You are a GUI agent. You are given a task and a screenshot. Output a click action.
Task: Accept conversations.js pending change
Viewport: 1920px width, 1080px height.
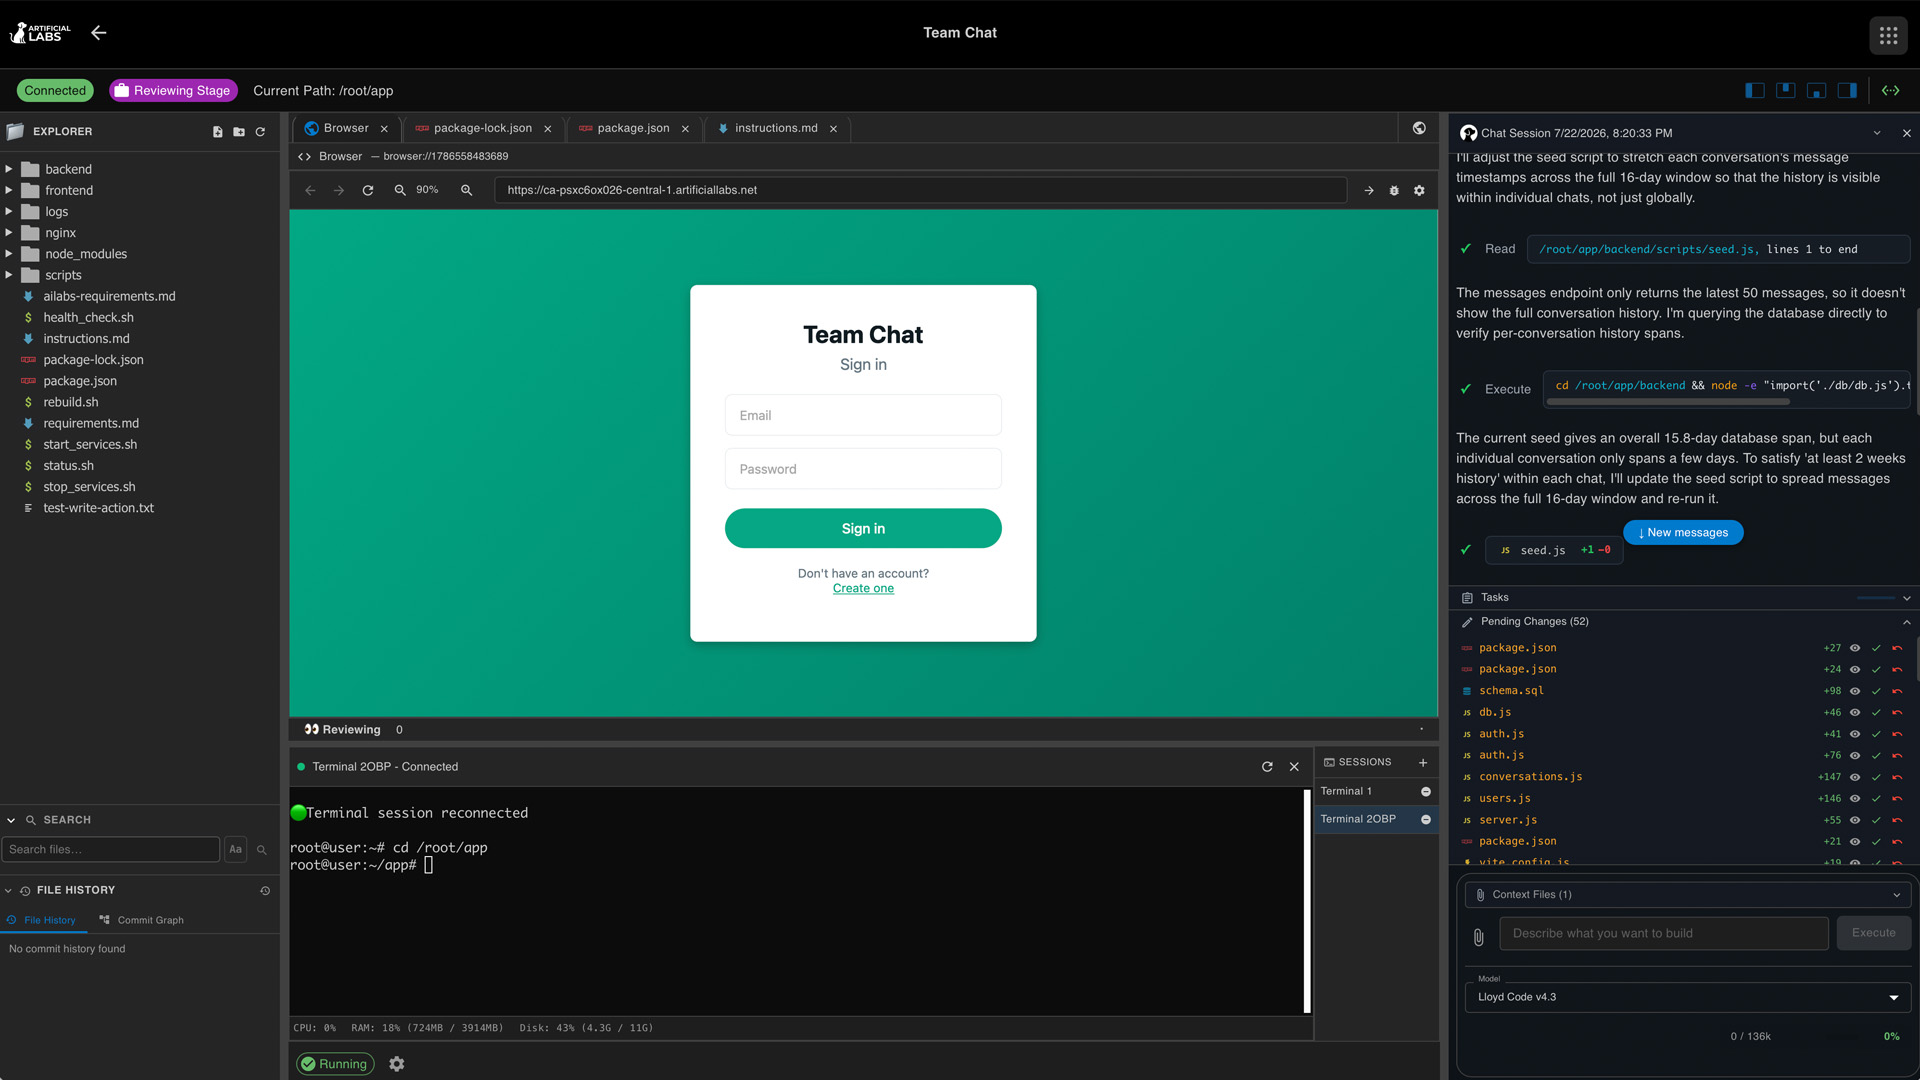(x=1876, y=777)
